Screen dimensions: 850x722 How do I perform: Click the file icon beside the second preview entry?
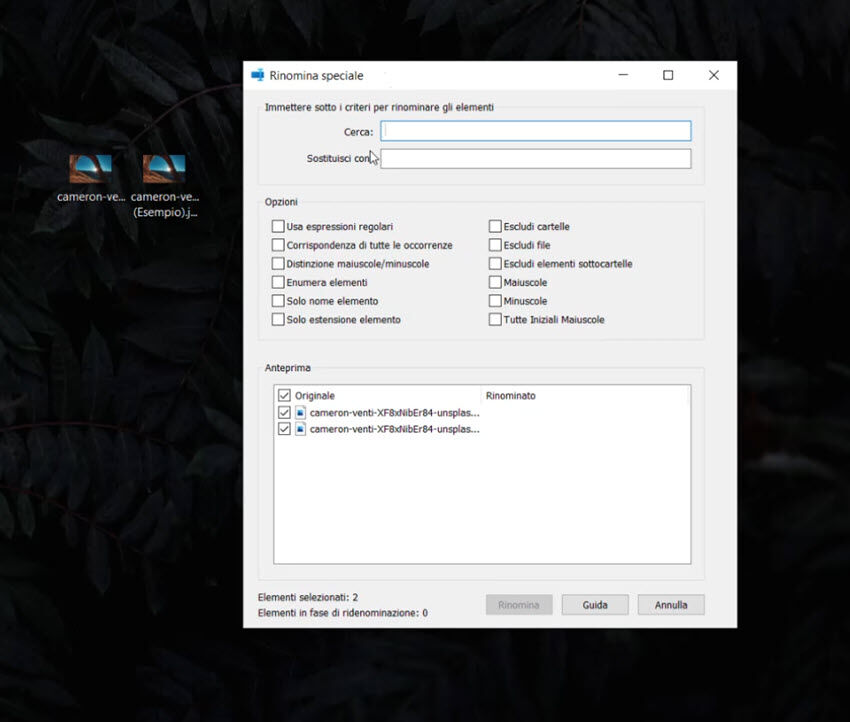(x=299, y=429)
